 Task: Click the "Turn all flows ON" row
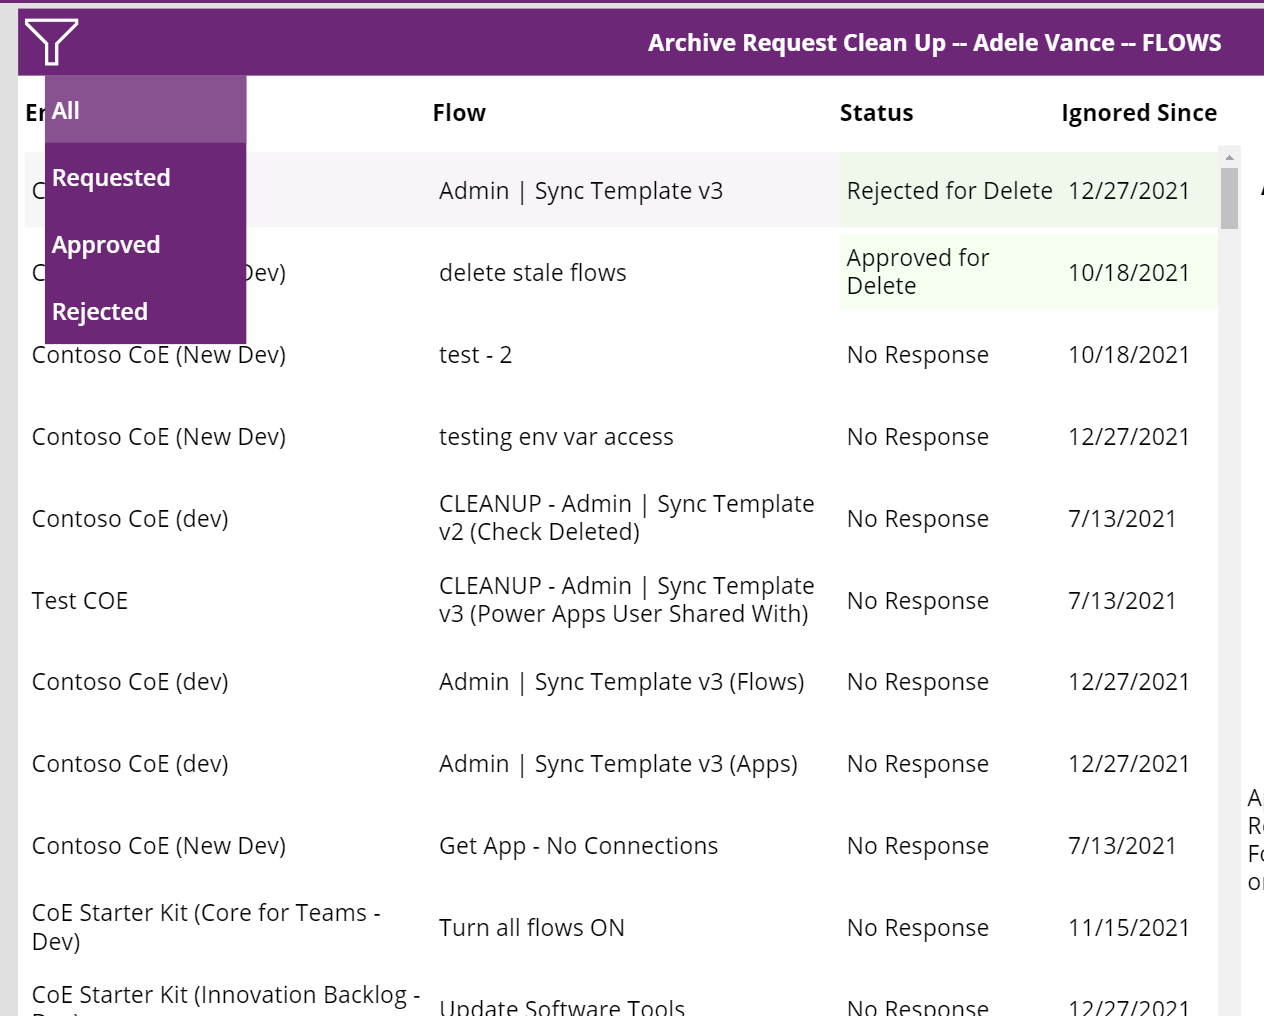click(x=531, y=927)
